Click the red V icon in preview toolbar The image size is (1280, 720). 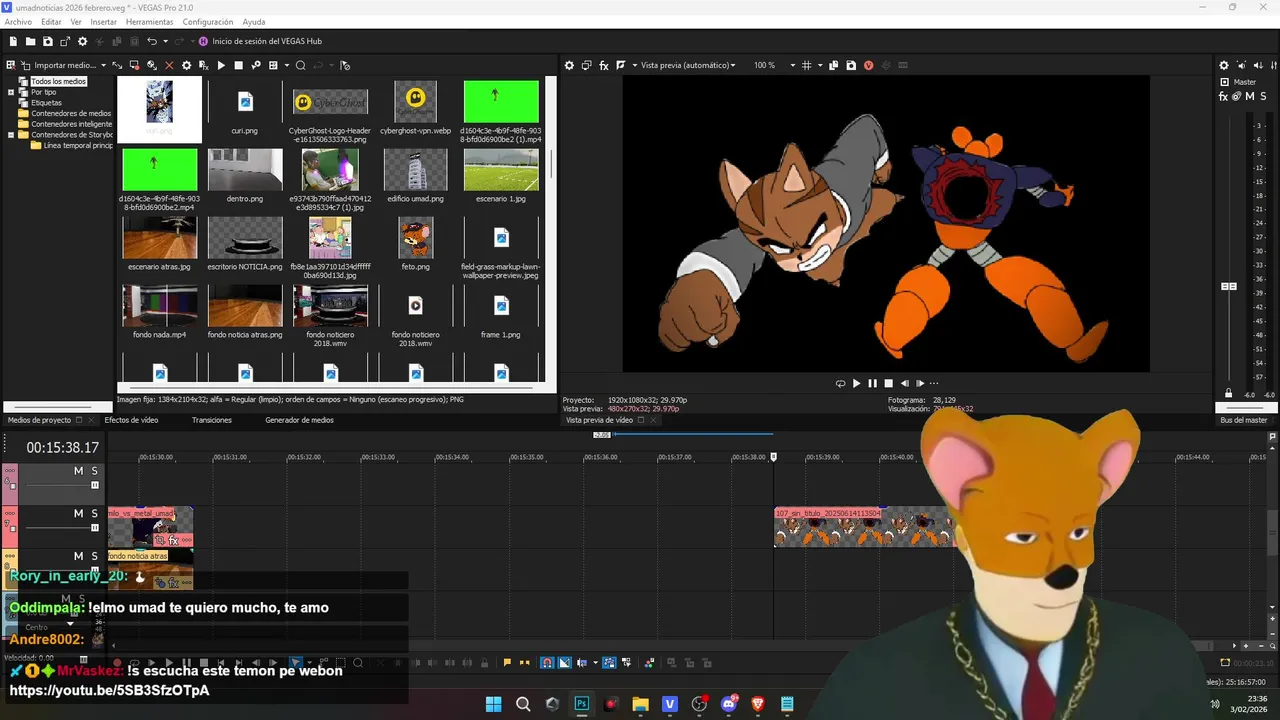click(868, 65)
